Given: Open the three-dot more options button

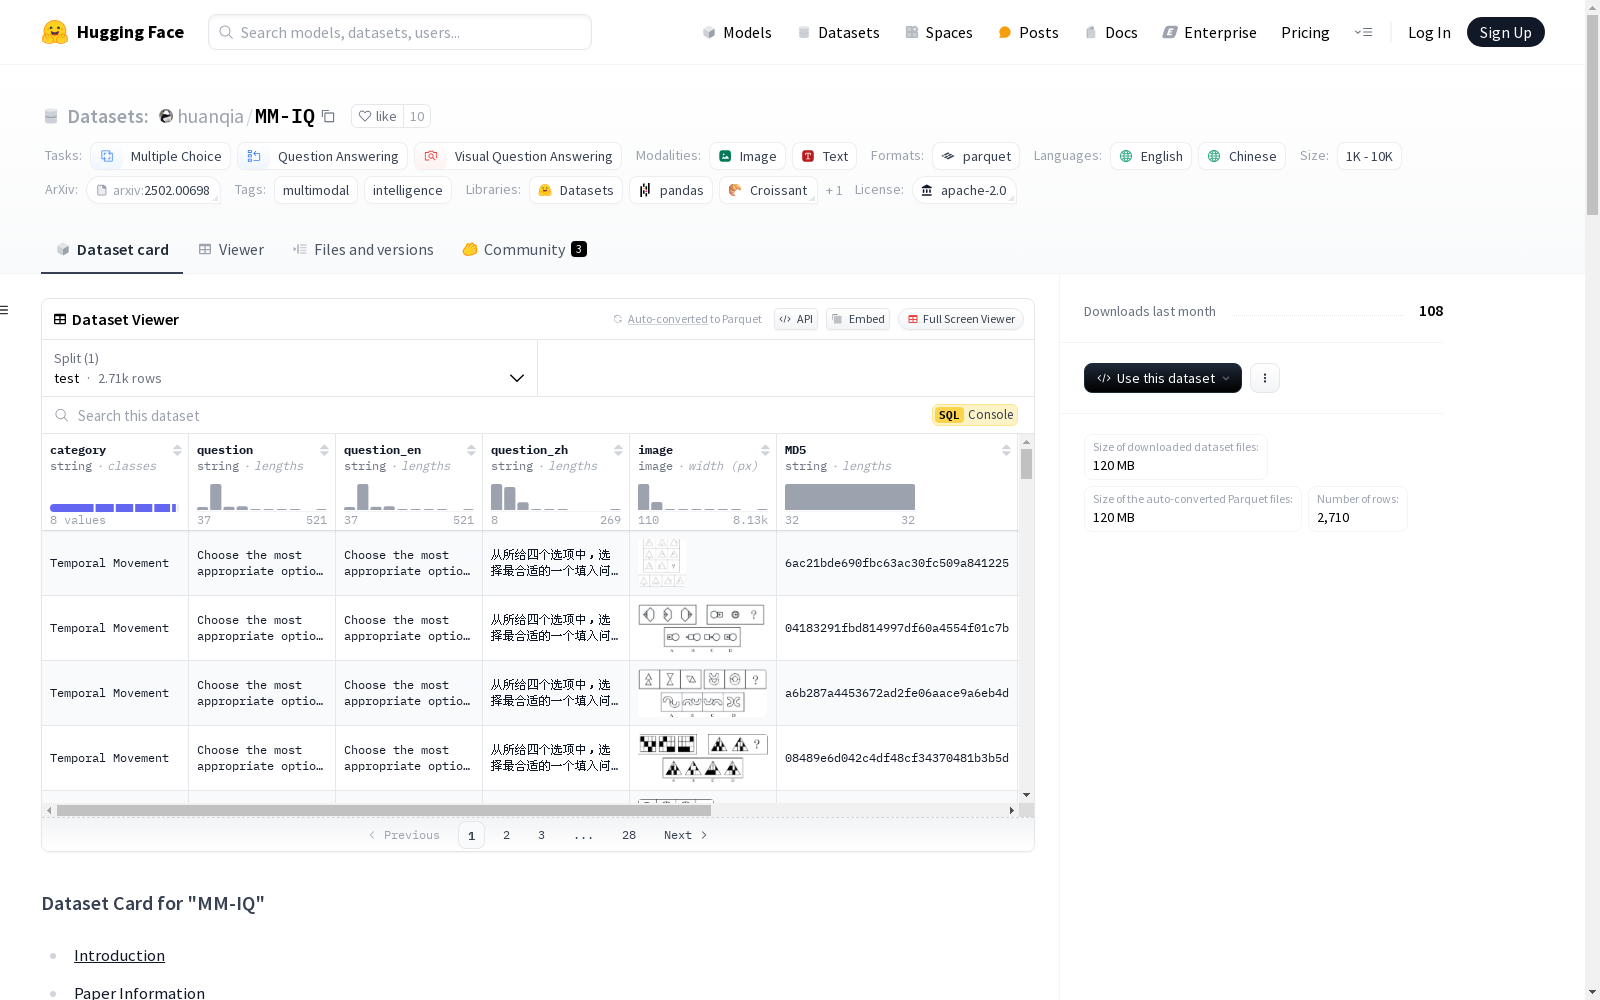Looking at the screenshot, I should (x=1265, y=378).
